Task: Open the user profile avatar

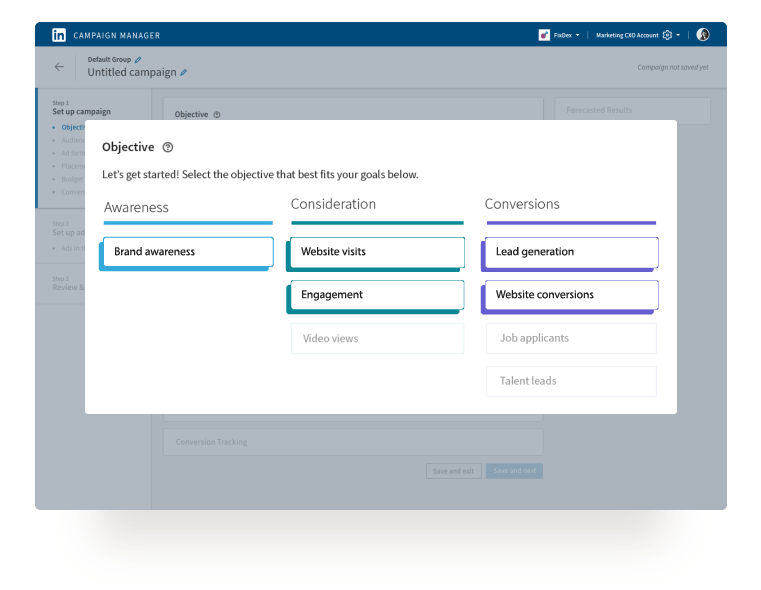Action: pyautogui.click(x=703, y=35)
